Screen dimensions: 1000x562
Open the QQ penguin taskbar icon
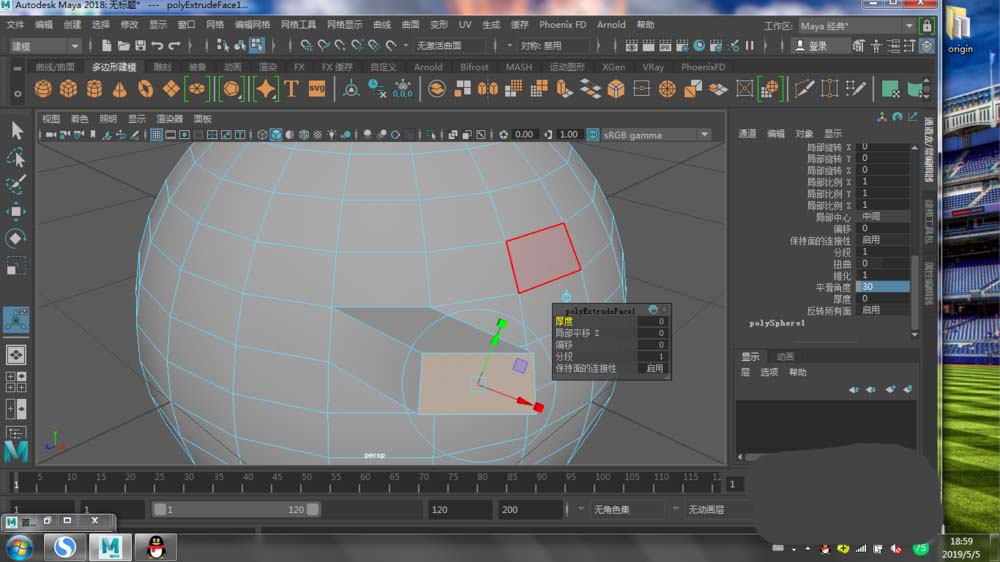(156, 546)
